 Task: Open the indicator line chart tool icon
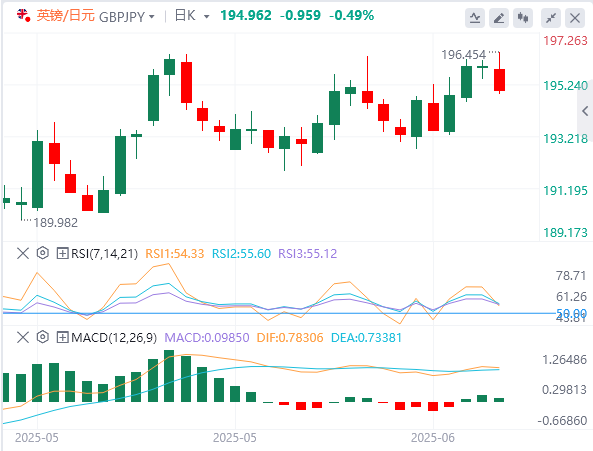tap(475, 17)
